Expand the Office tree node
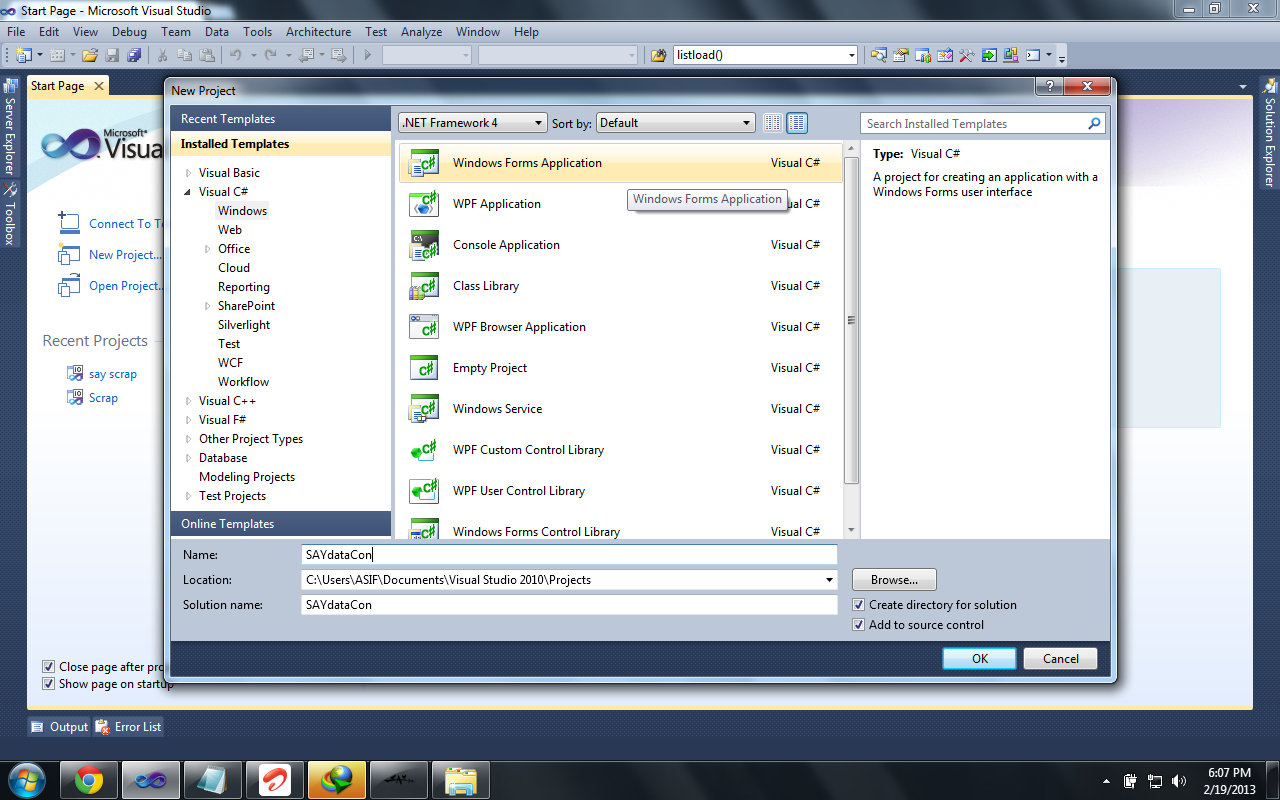 208,249
